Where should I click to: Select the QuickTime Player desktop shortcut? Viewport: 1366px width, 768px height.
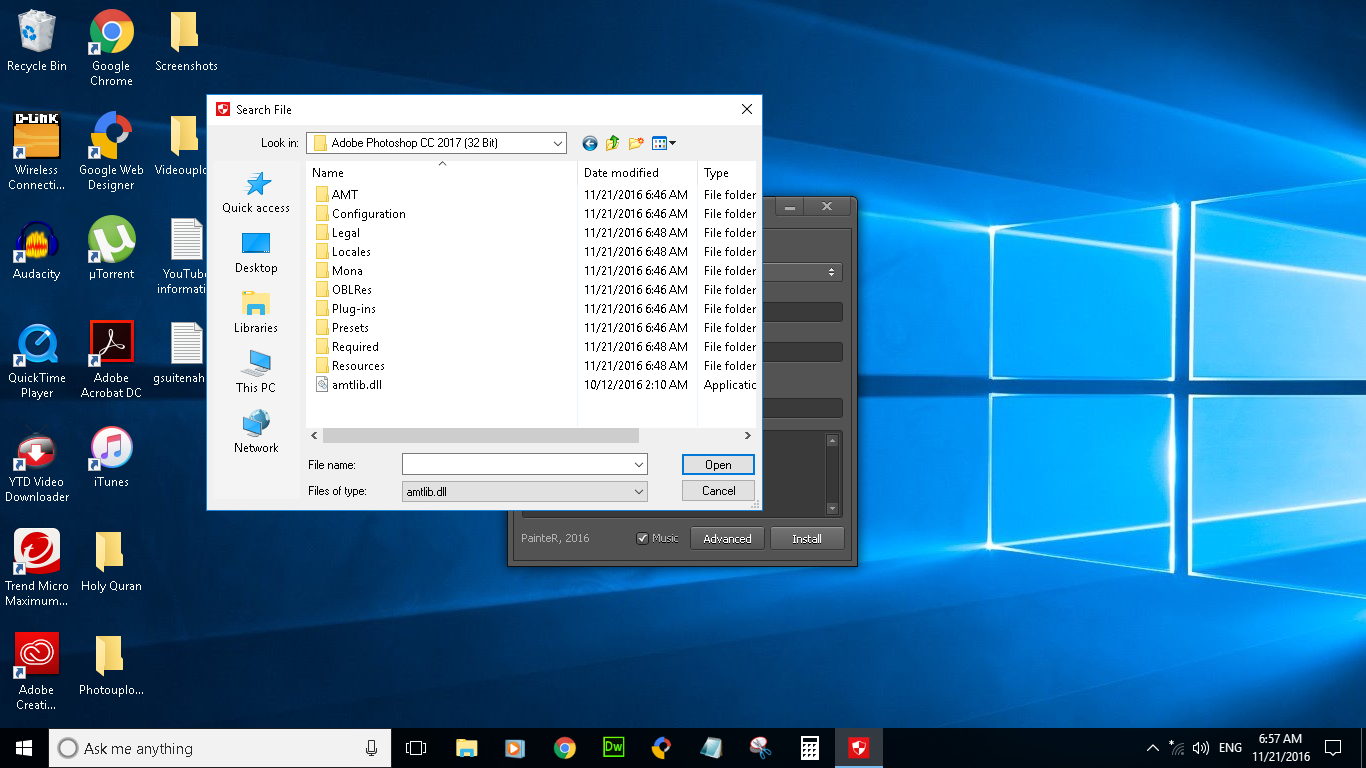click(37, 360)
